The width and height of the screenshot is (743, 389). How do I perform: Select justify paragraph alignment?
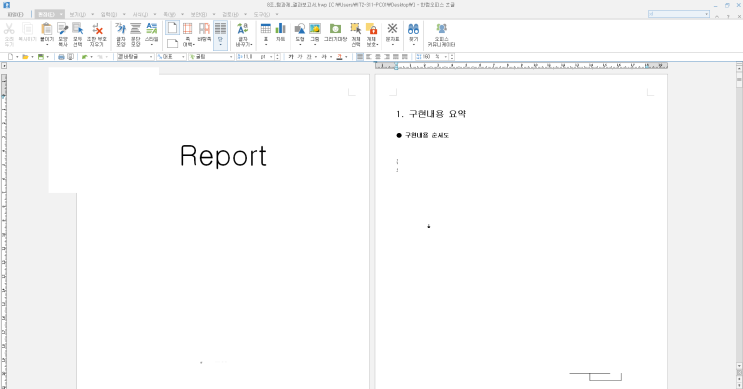click(x=360, y=57)
